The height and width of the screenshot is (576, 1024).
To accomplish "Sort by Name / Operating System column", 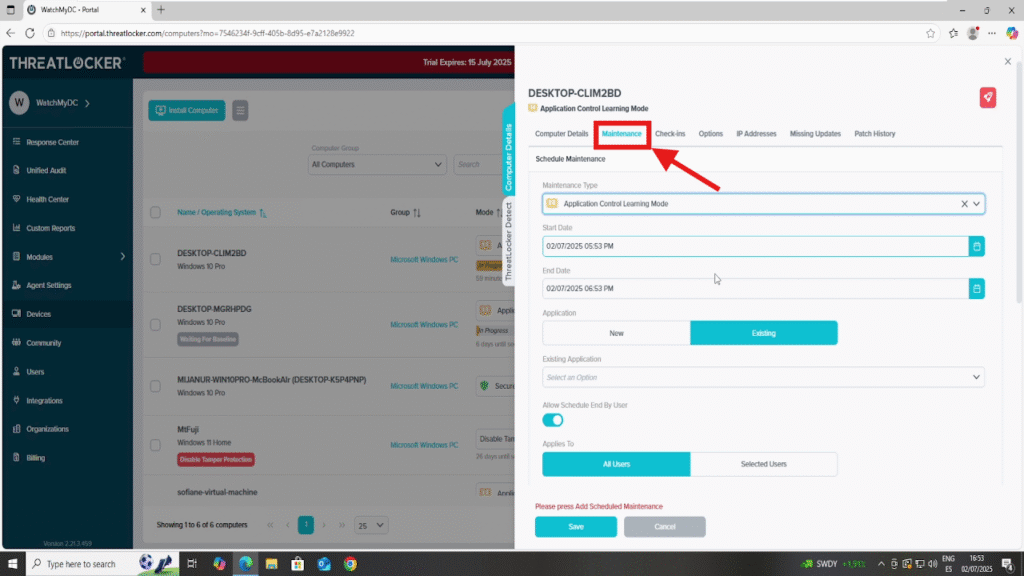I will coord(221,212).
